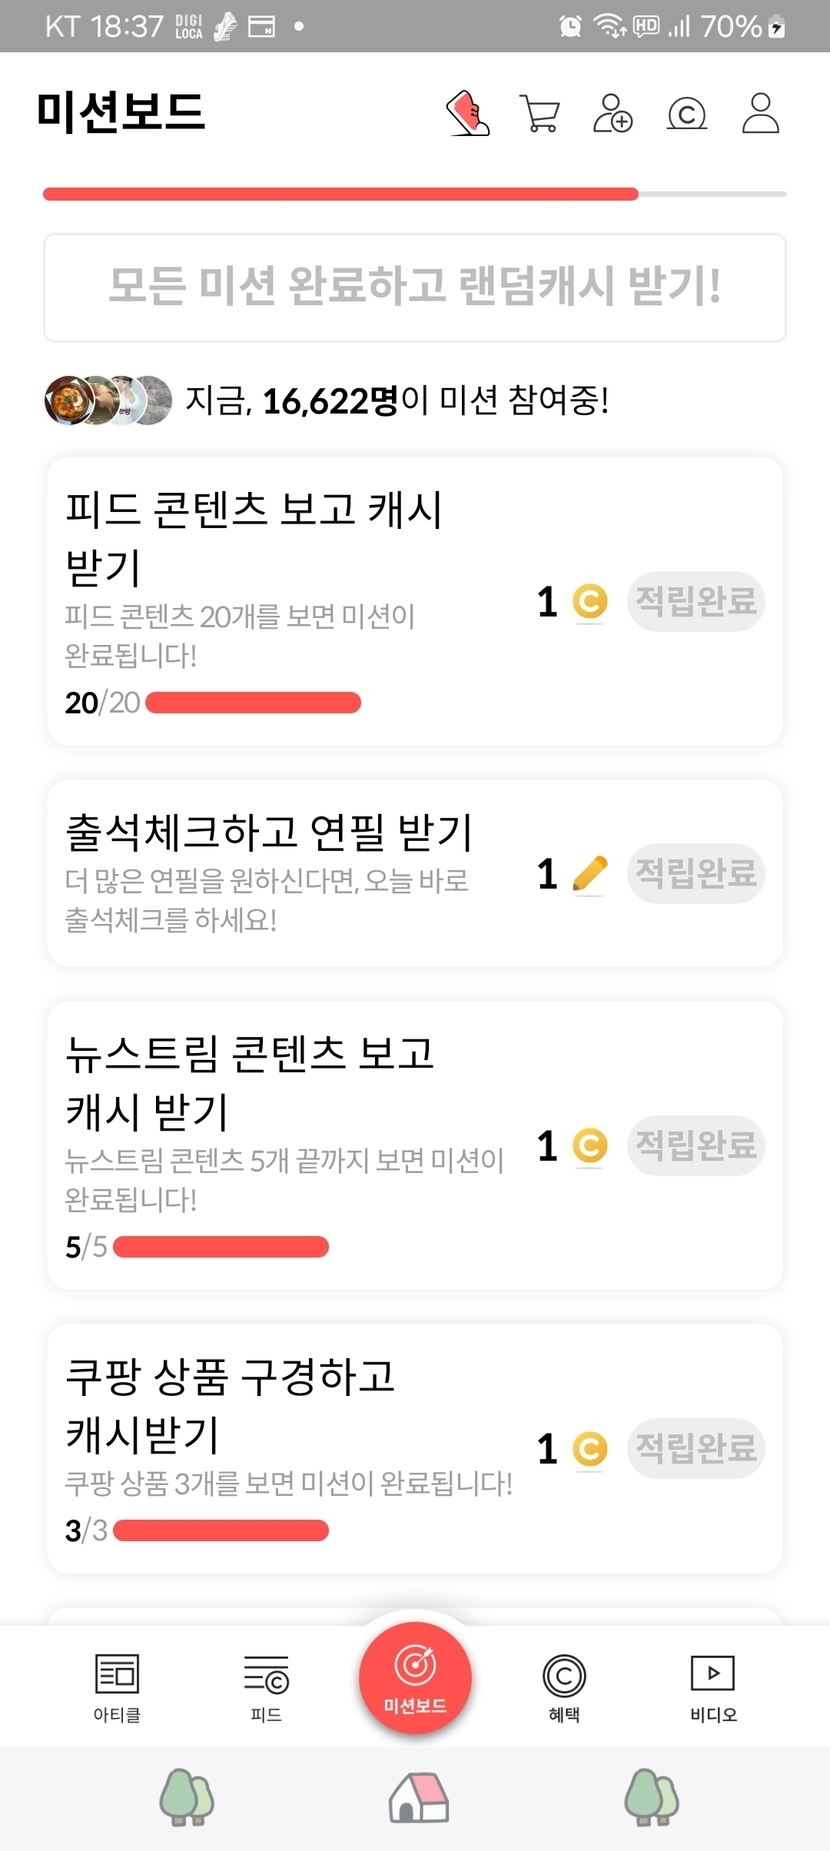Open the shopping cart
The image size is (830, 1851).
[x=540, y=113]
